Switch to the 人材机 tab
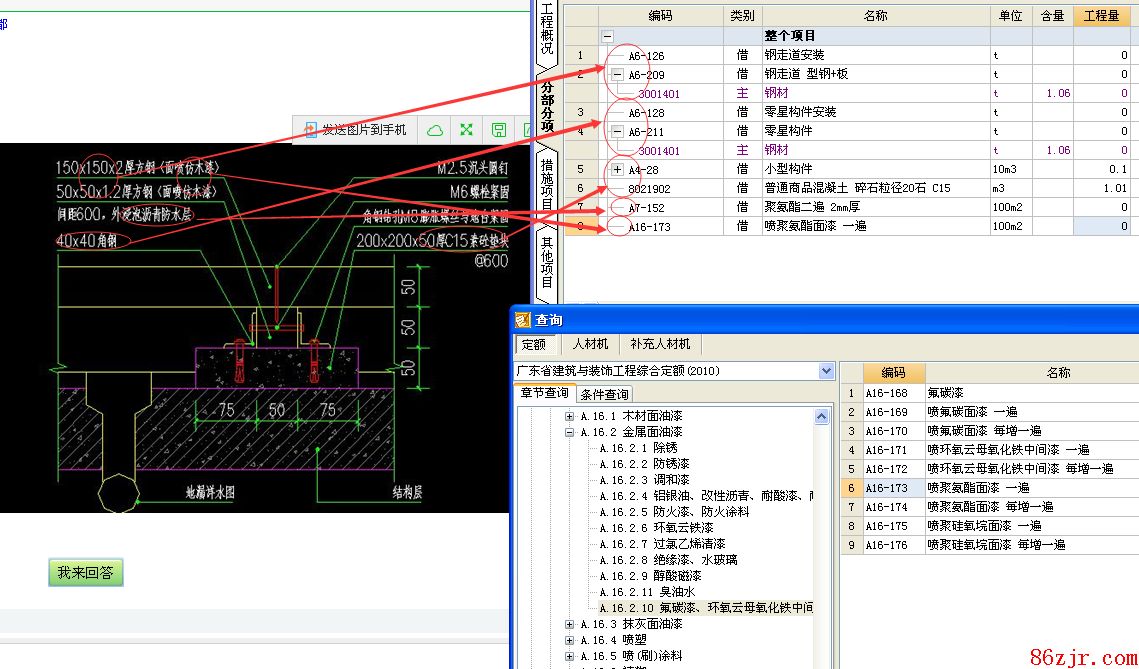The image size is (1139, 669). coord(590,344)
